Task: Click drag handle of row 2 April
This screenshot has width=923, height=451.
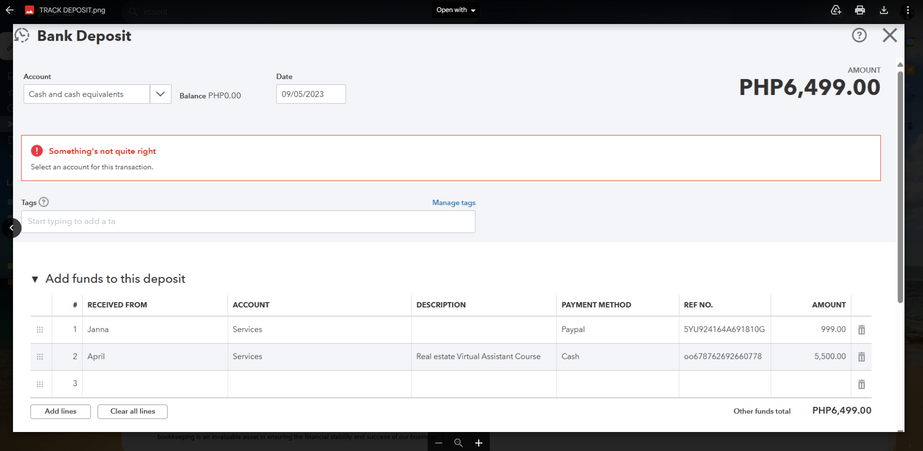Action: click(x=40, y=357)
